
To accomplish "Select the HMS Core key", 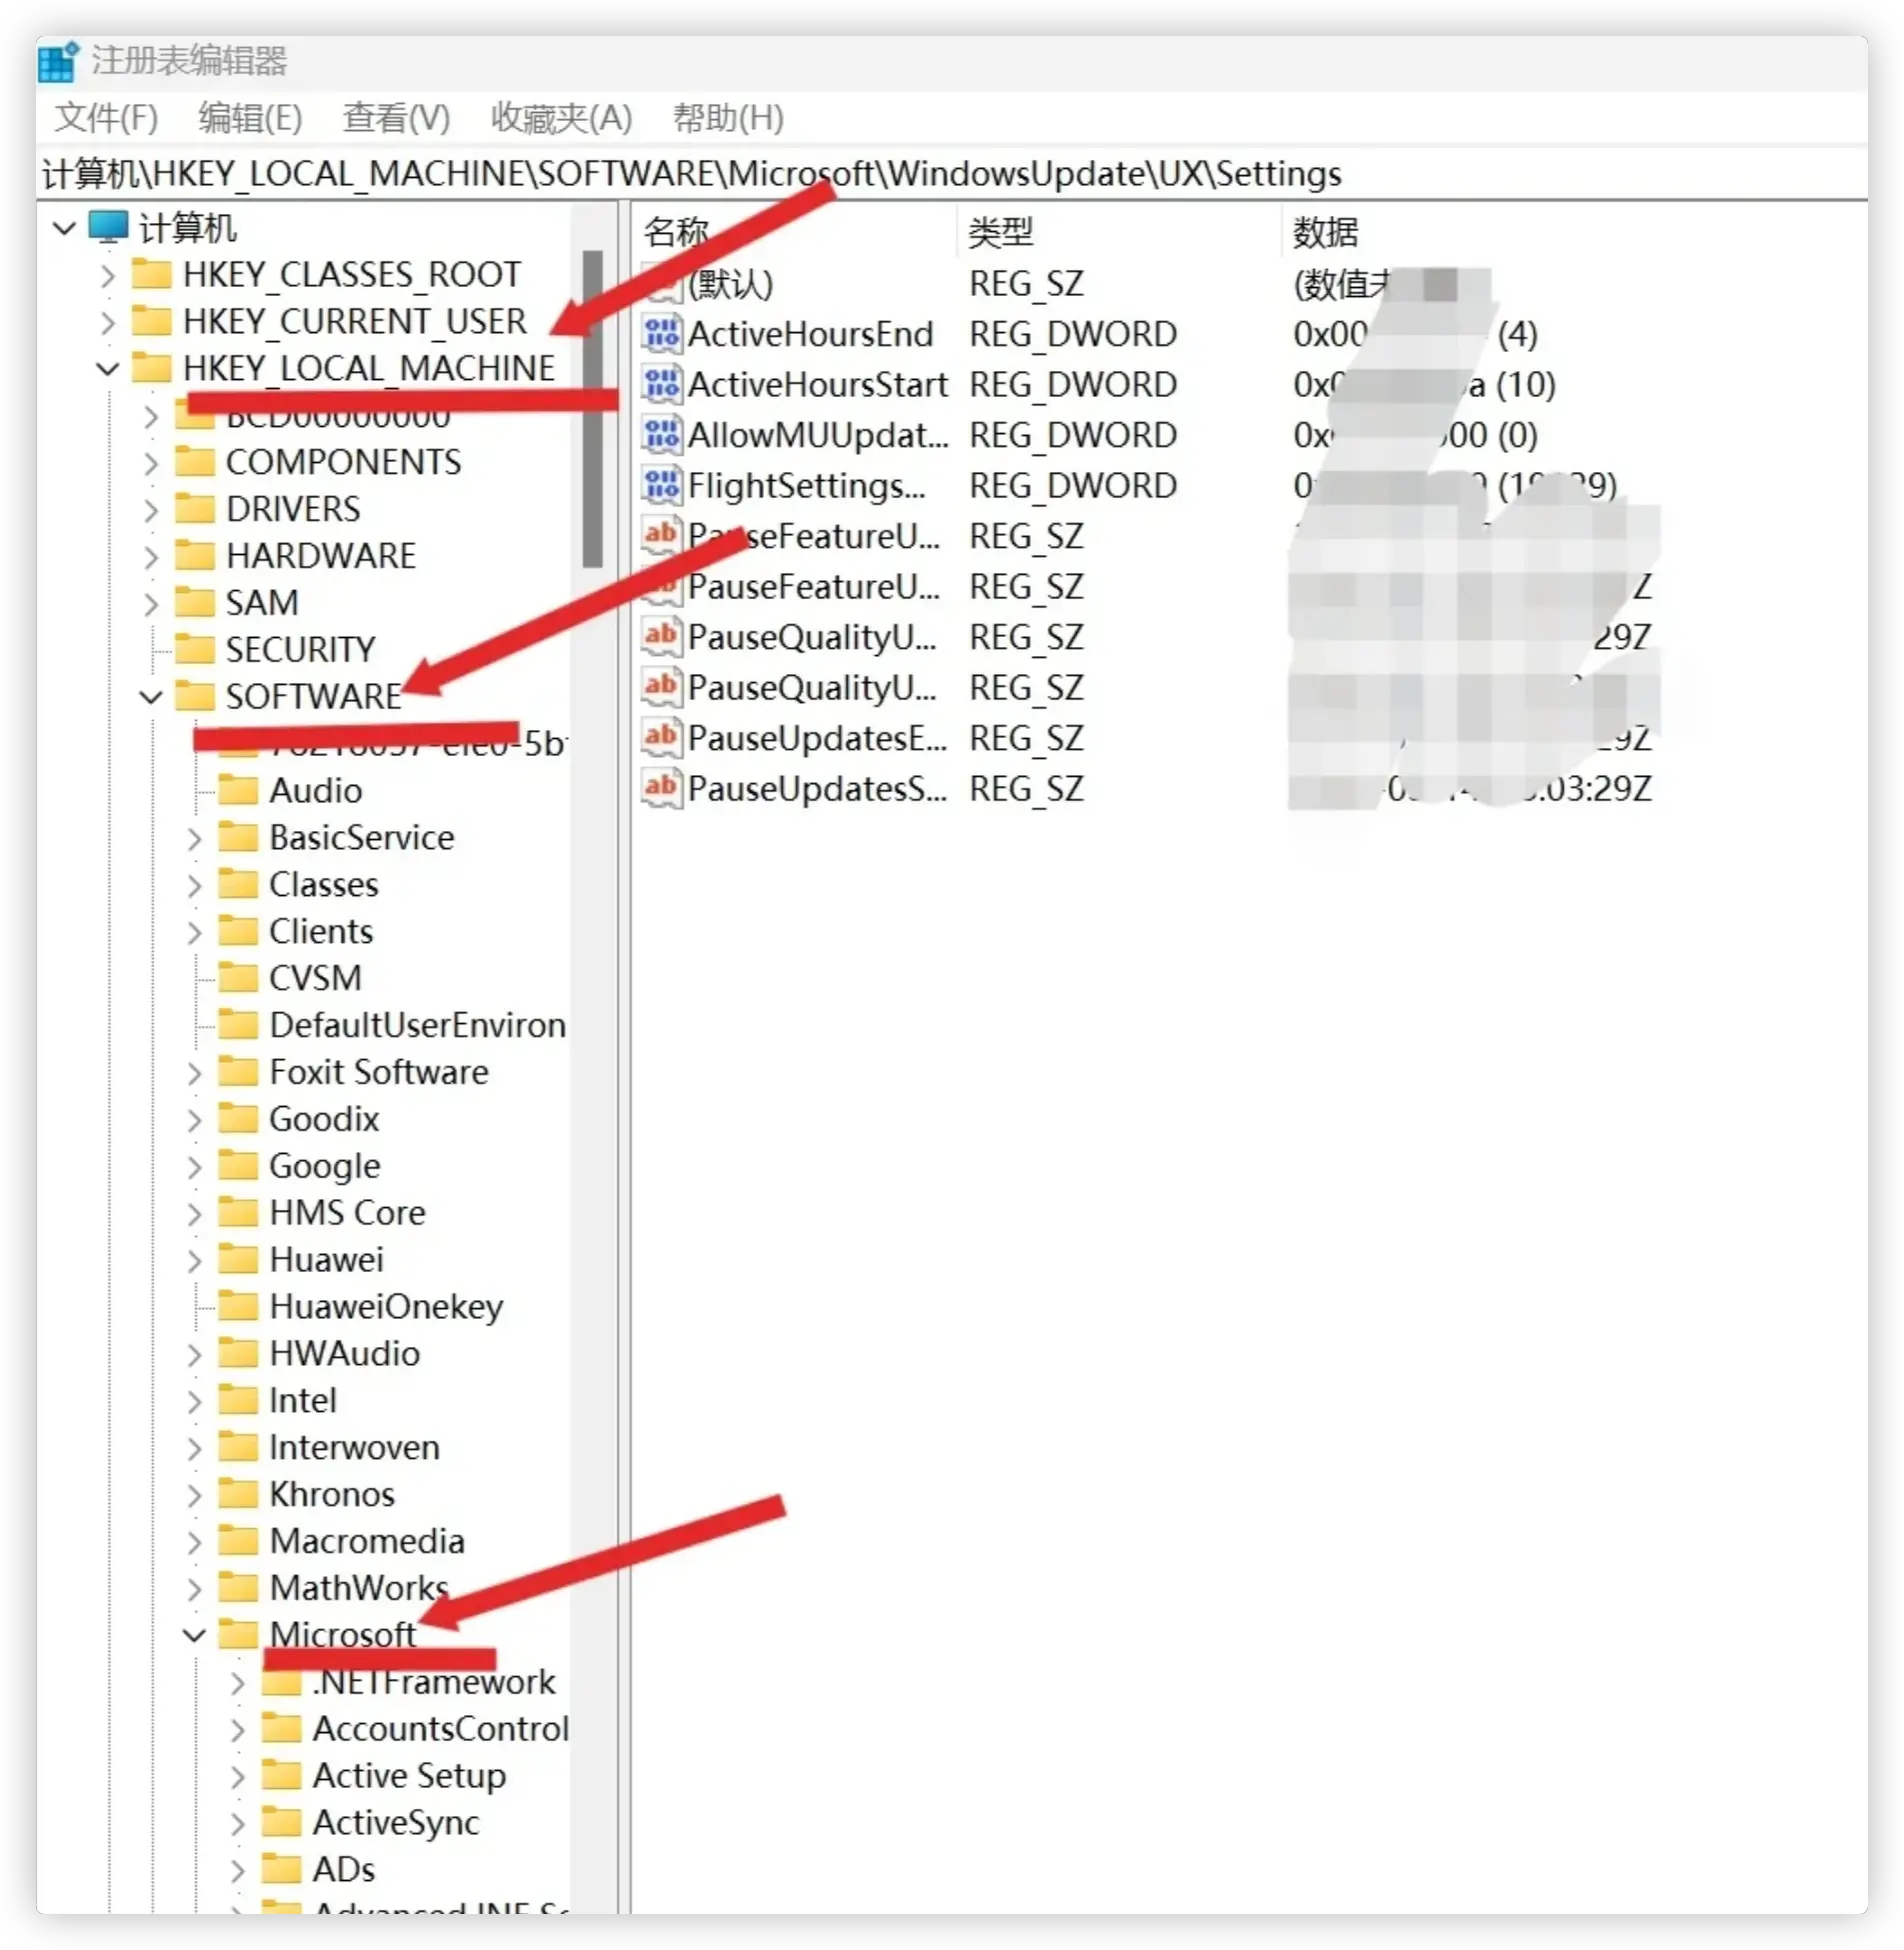I will click(x=348, y=1212).
